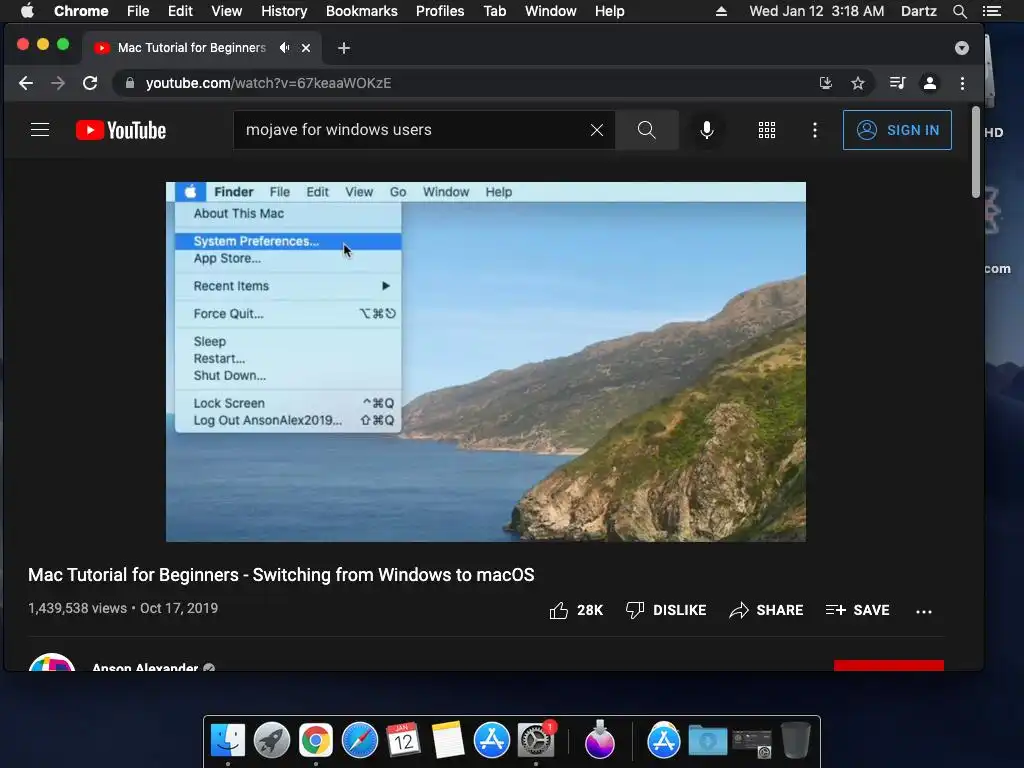Open Chrome media controls icon
The height and width of the screenshot is (768, 1024).
click(897, 83)
